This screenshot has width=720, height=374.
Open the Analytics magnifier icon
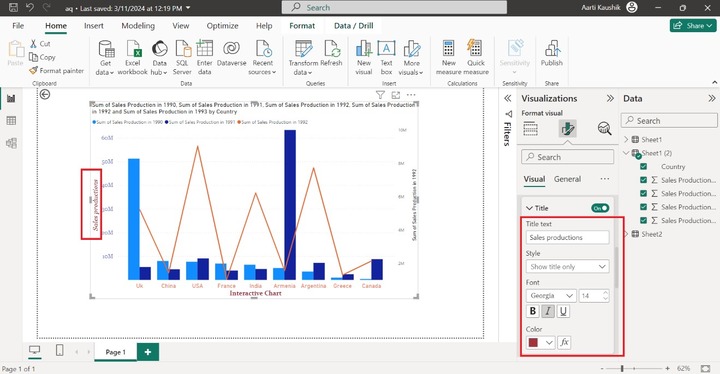(605, 129)
